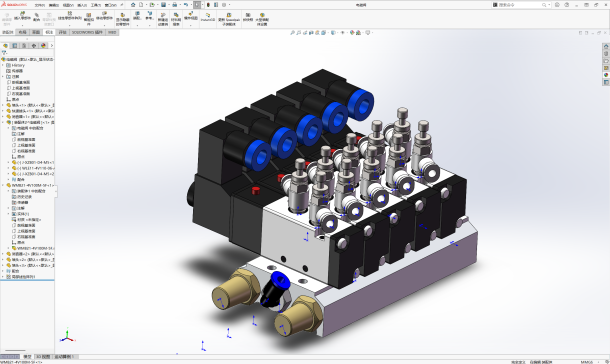Open dropdown under Move Component
This screenshot has height=364, width=610.
point(104,25)
